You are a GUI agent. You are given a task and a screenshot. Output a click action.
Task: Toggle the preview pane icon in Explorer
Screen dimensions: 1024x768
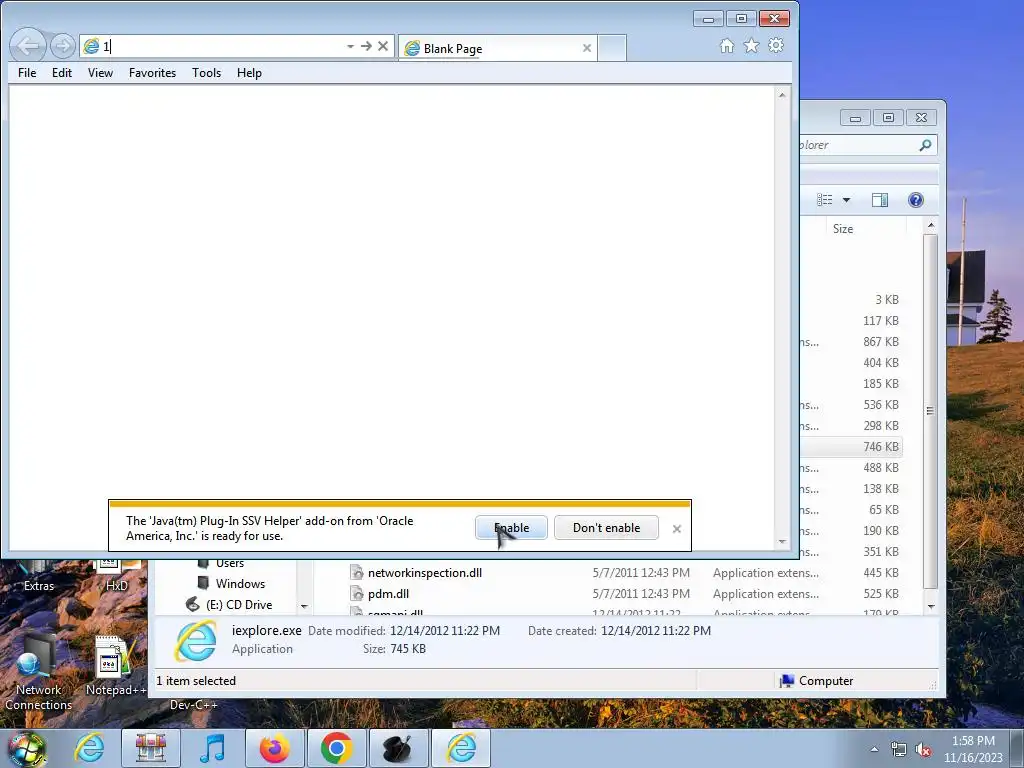pyautogui.click(x=880, y=200)
